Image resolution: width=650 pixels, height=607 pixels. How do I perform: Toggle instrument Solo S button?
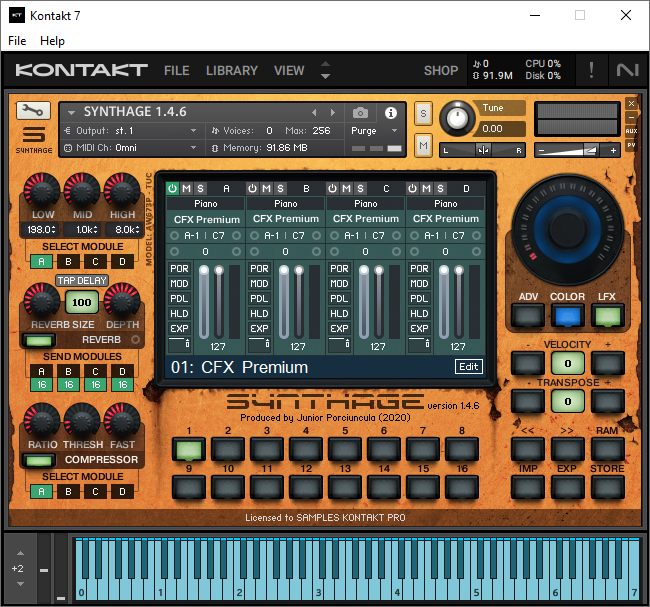point(423,113)
